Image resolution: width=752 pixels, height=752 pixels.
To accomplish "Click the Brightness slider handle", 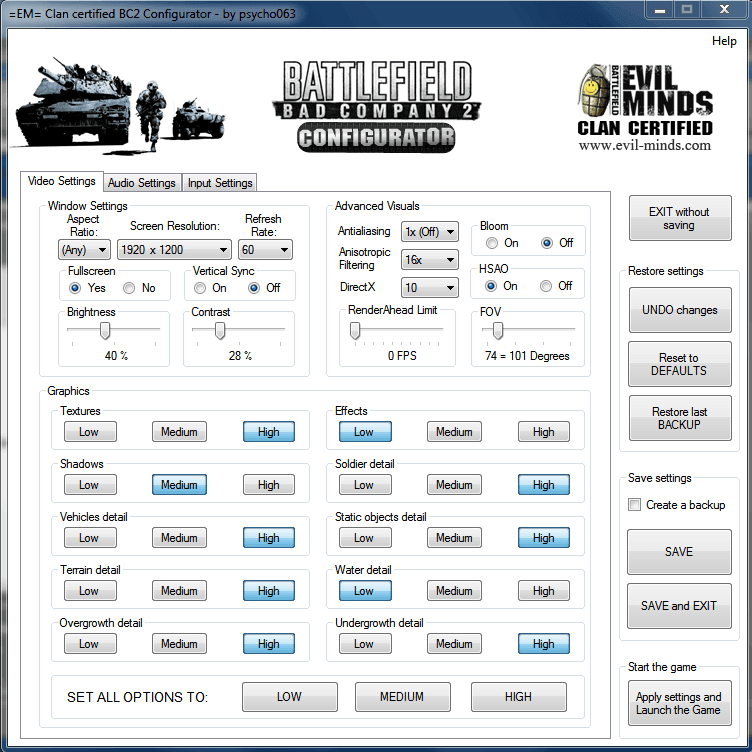I will pos(105,330).
